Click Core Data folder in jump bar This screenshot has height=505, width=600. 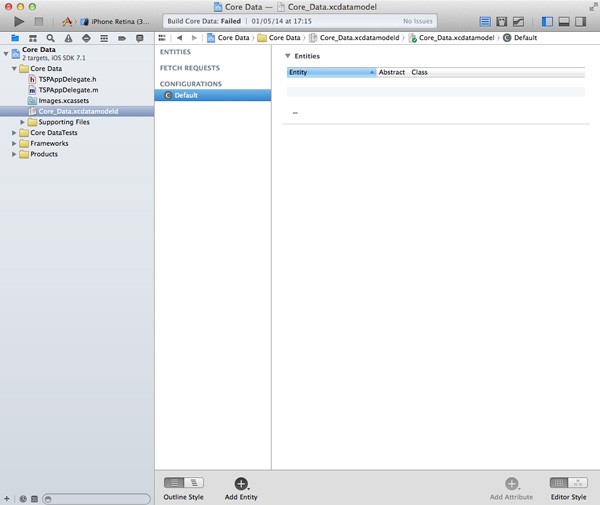pyautogui.click(x=279, y=37)
